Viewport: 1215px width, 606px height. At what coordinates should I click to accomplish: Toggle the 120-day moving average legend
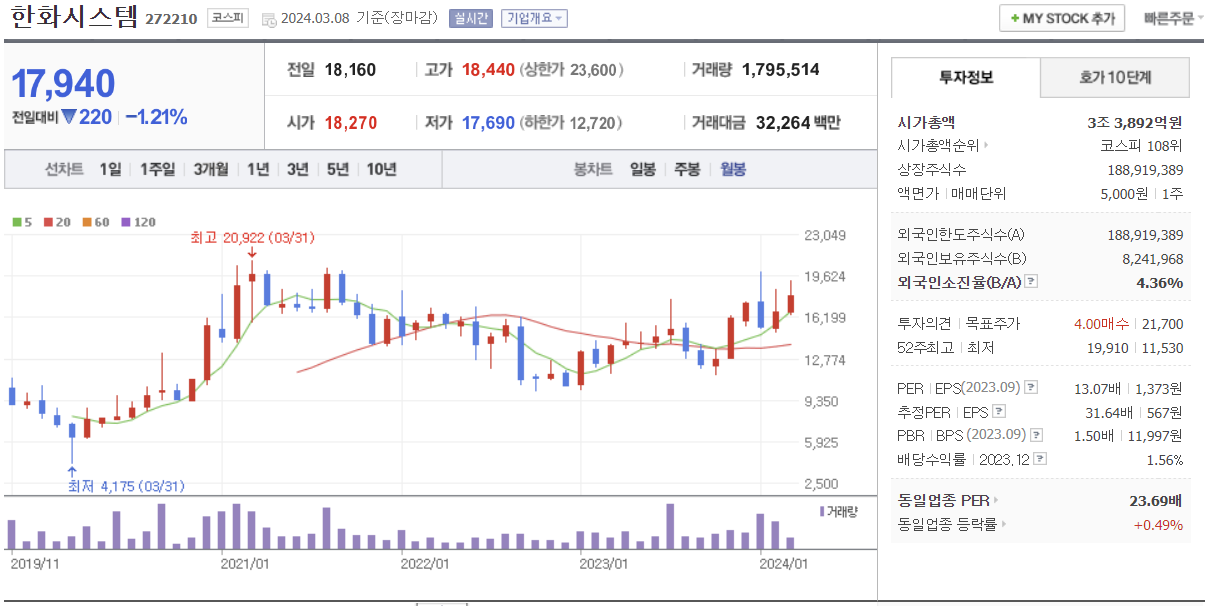pyautogui.click(x=138, y=222)
